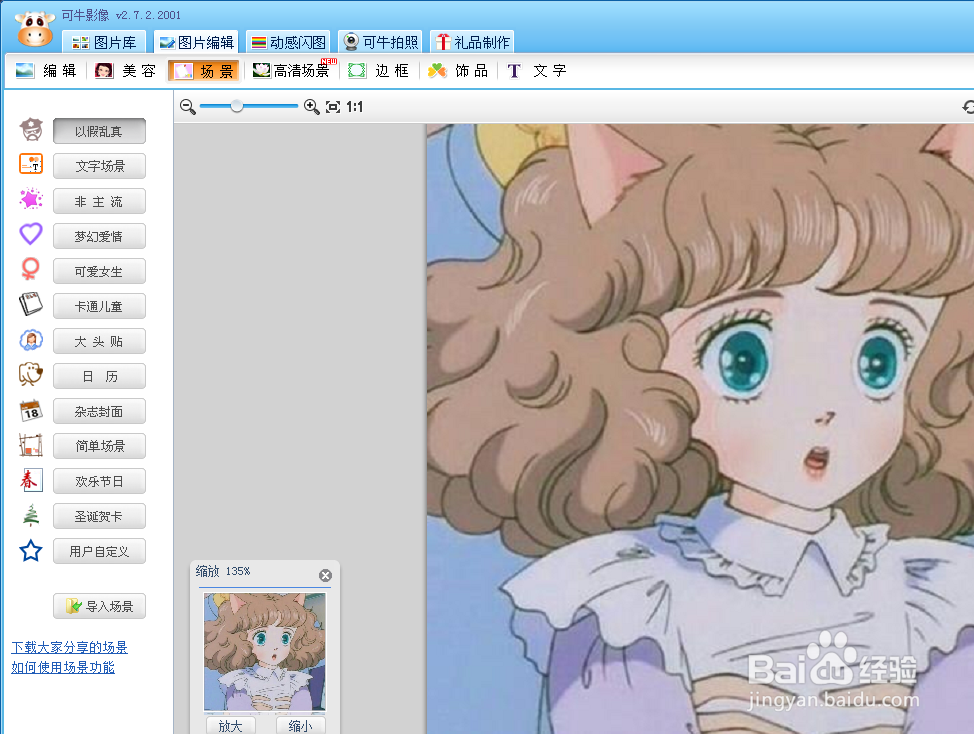Click the Christmas tree icon beside 圣诞贺卡
The height and width of the screenshot is (734, 974).
(31, 515)
